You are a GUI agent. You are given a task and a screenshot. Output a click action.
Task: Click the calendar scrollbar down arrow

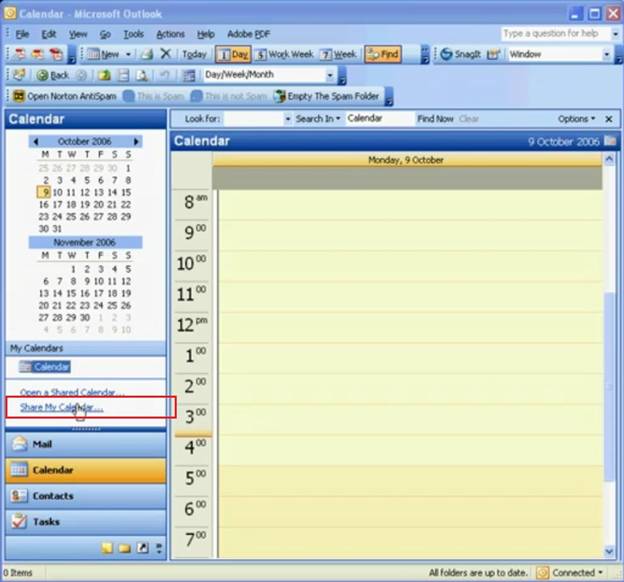click(x=609, y=551)
